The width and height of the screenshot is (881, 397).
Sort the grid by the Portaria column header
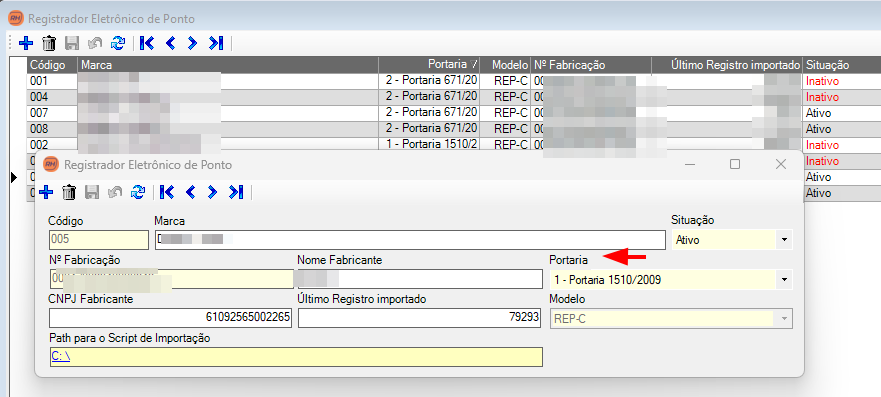click(429, 65)
